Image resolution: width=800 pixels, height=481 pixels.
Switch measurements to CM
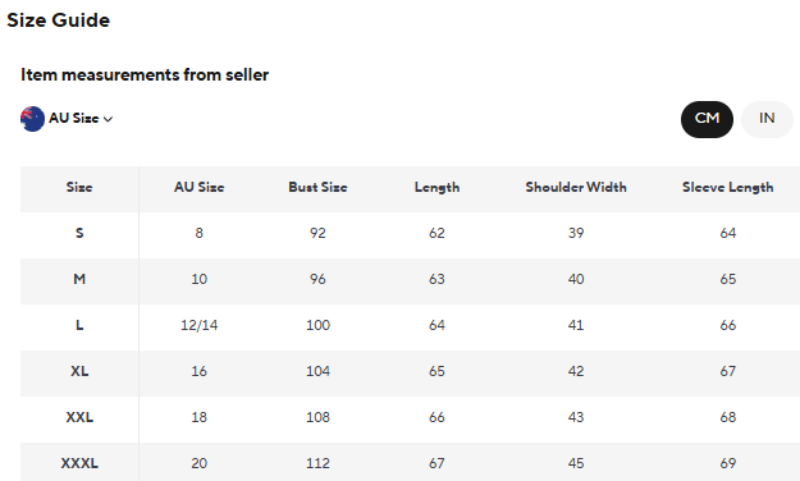point(707,118)
